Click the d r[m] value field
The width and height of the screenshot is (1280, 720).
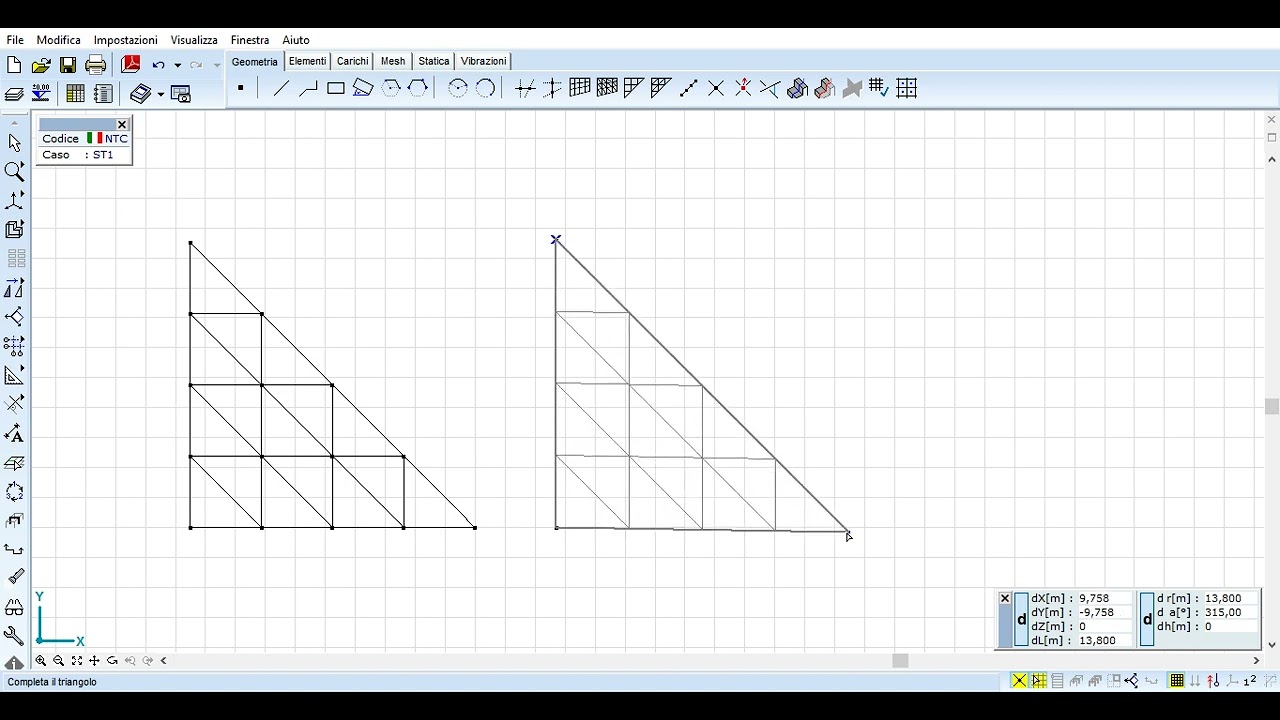1231,598
